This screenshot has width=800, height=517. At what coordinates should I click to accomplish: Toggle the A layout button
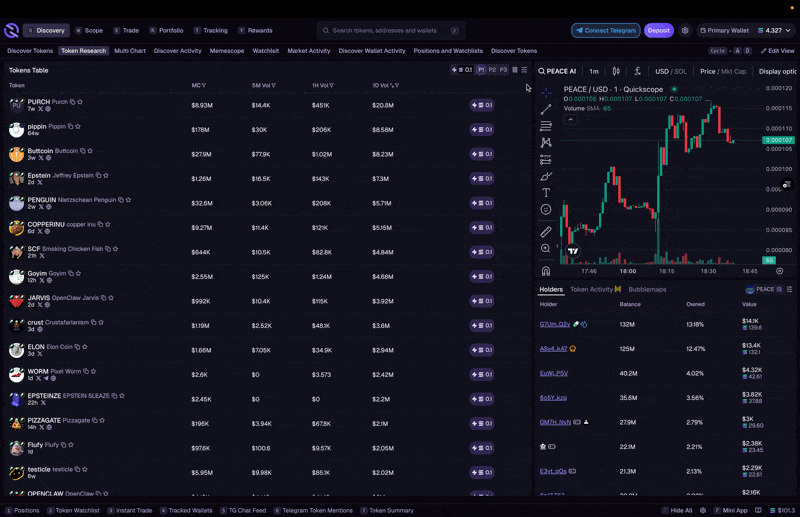737,51
